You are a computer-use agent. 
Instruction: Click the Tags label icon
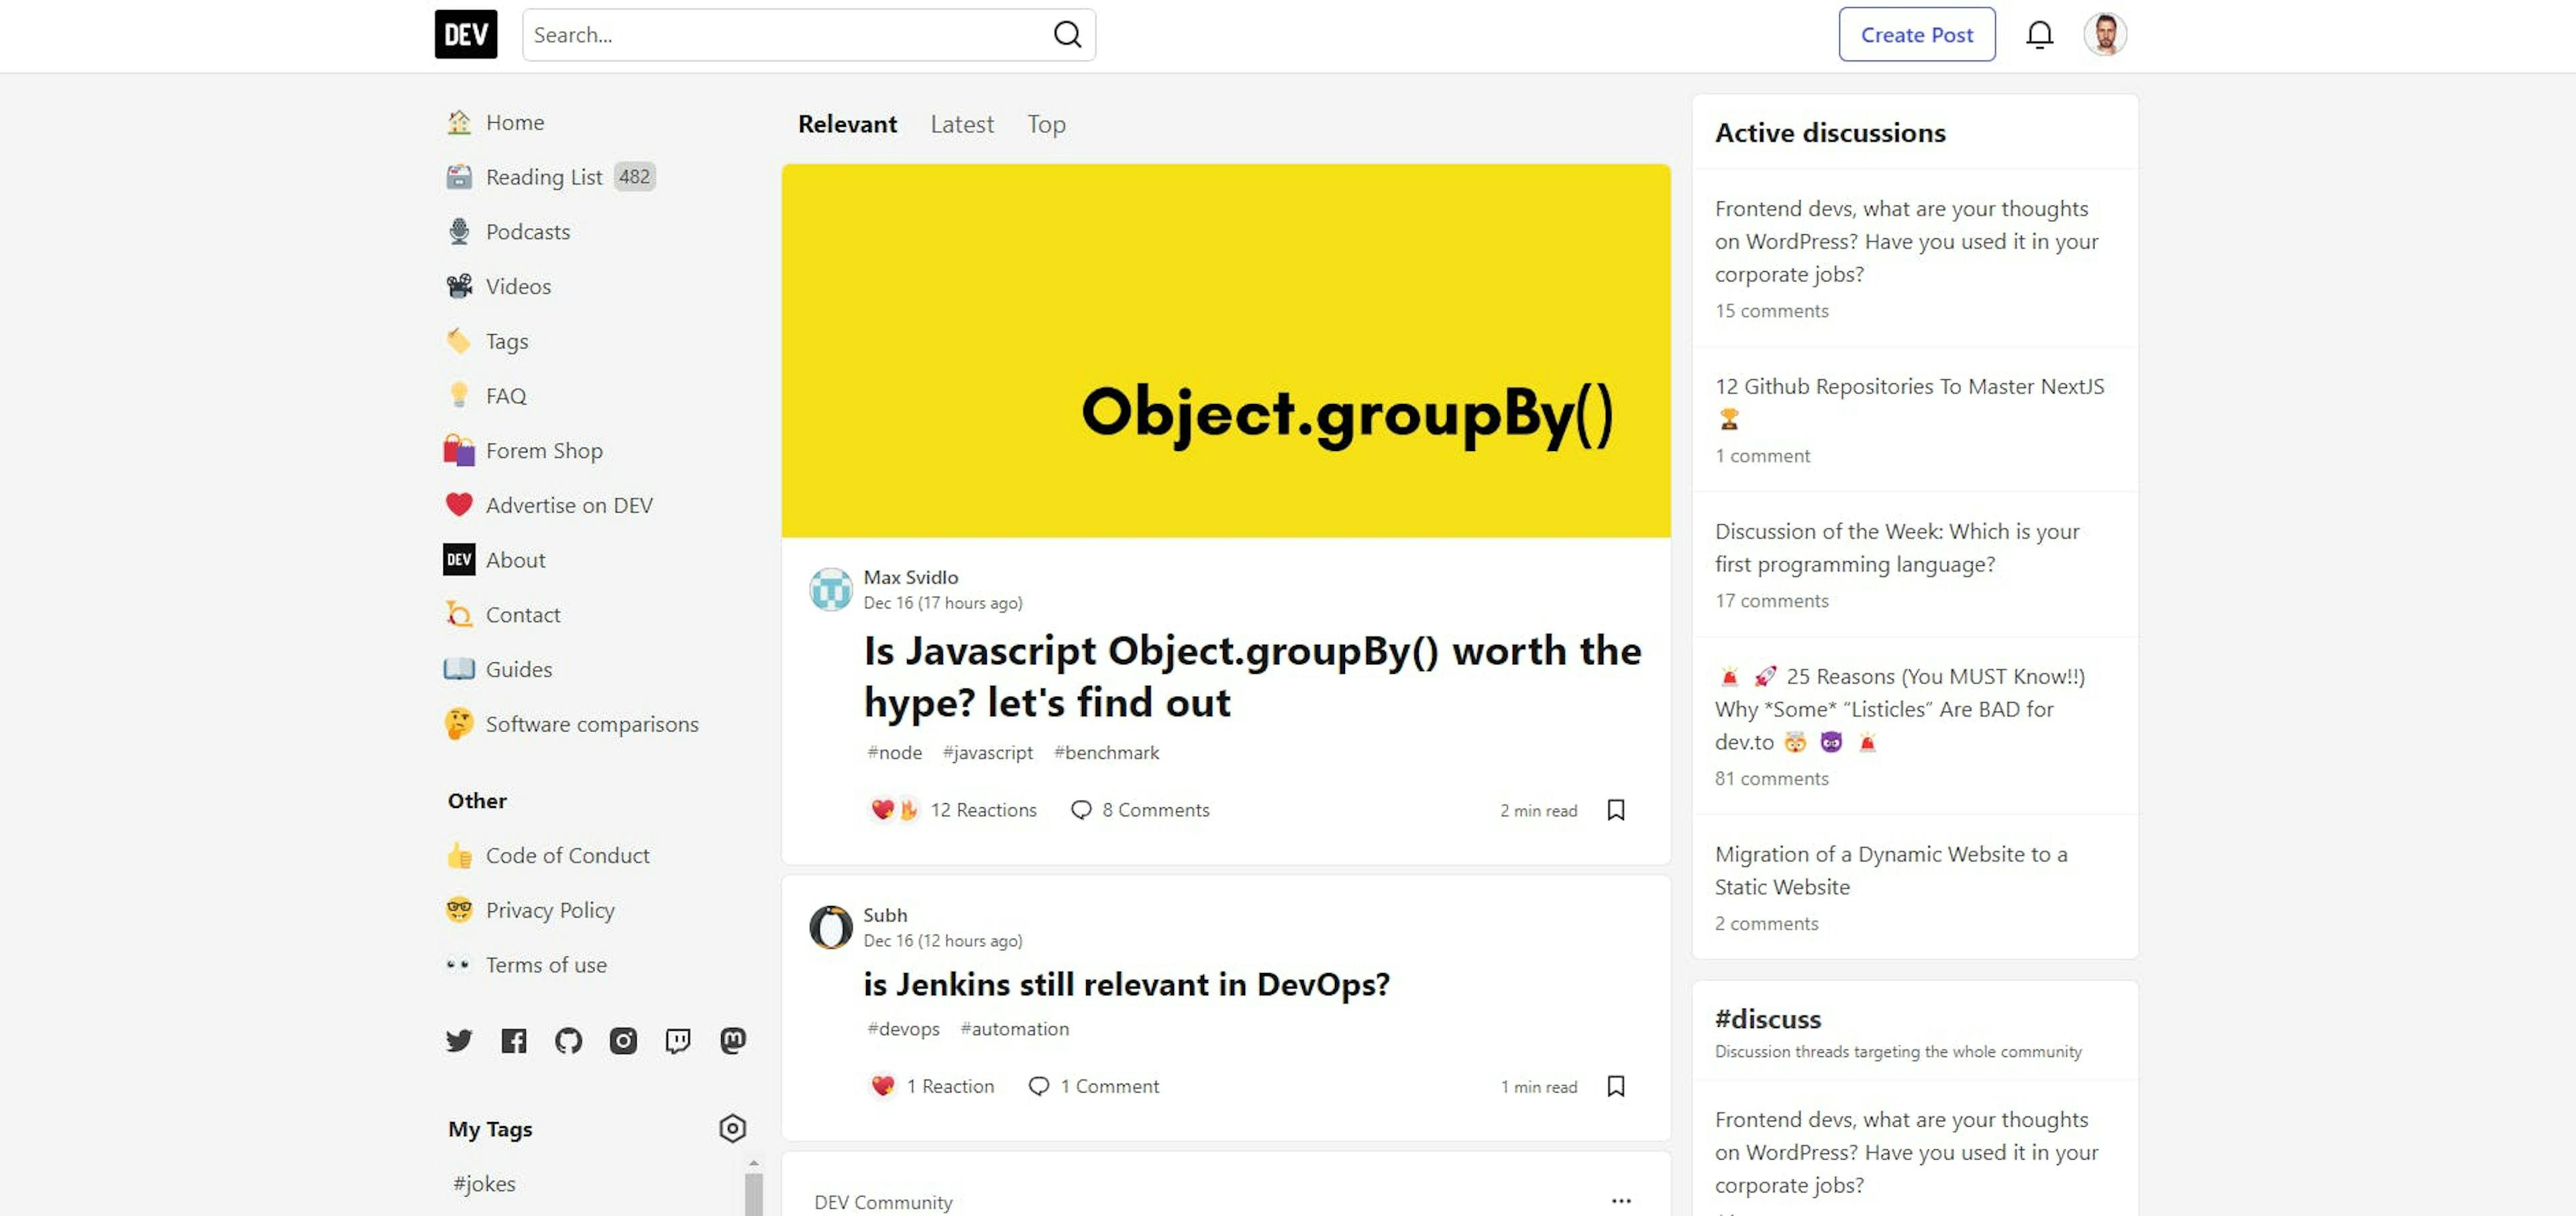tap(459, 341)
